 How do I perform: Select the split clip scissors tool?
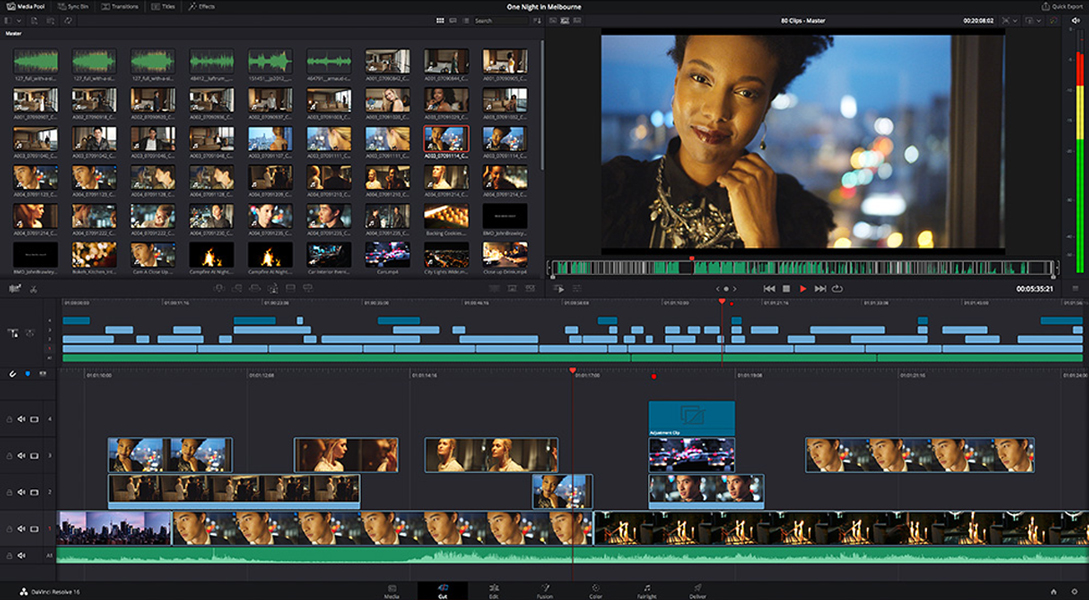pyautogui.click(x=33, y=288)
